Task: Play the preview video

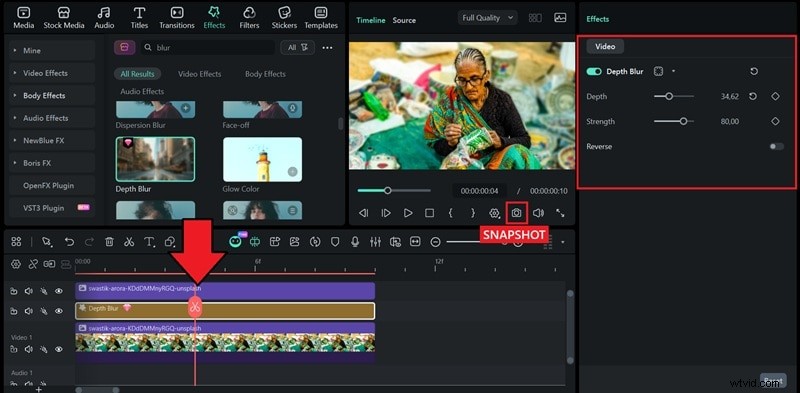Action: pos(408,213)
